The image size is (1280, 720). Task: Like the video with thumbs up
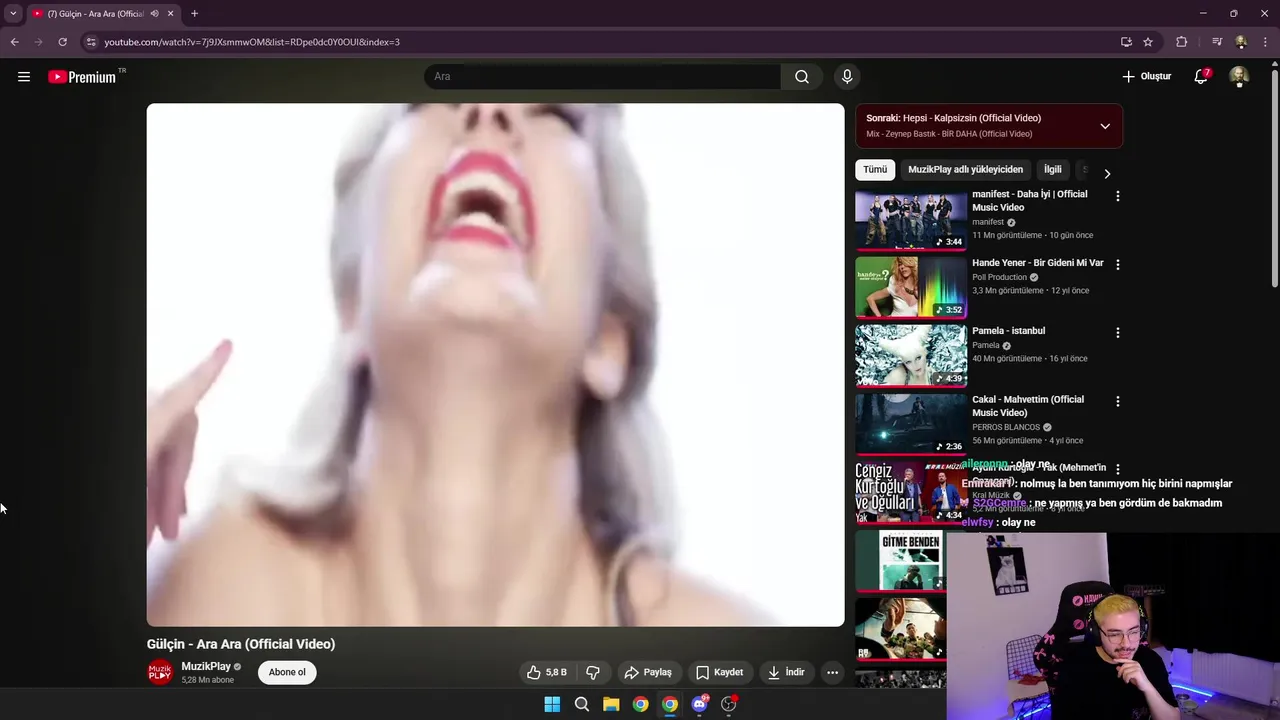(547, 672)
